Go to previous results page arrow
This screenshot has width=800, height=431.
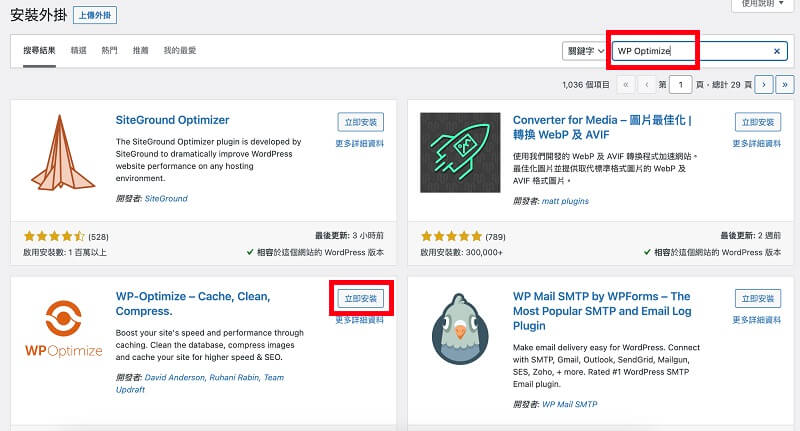(646, 85)
